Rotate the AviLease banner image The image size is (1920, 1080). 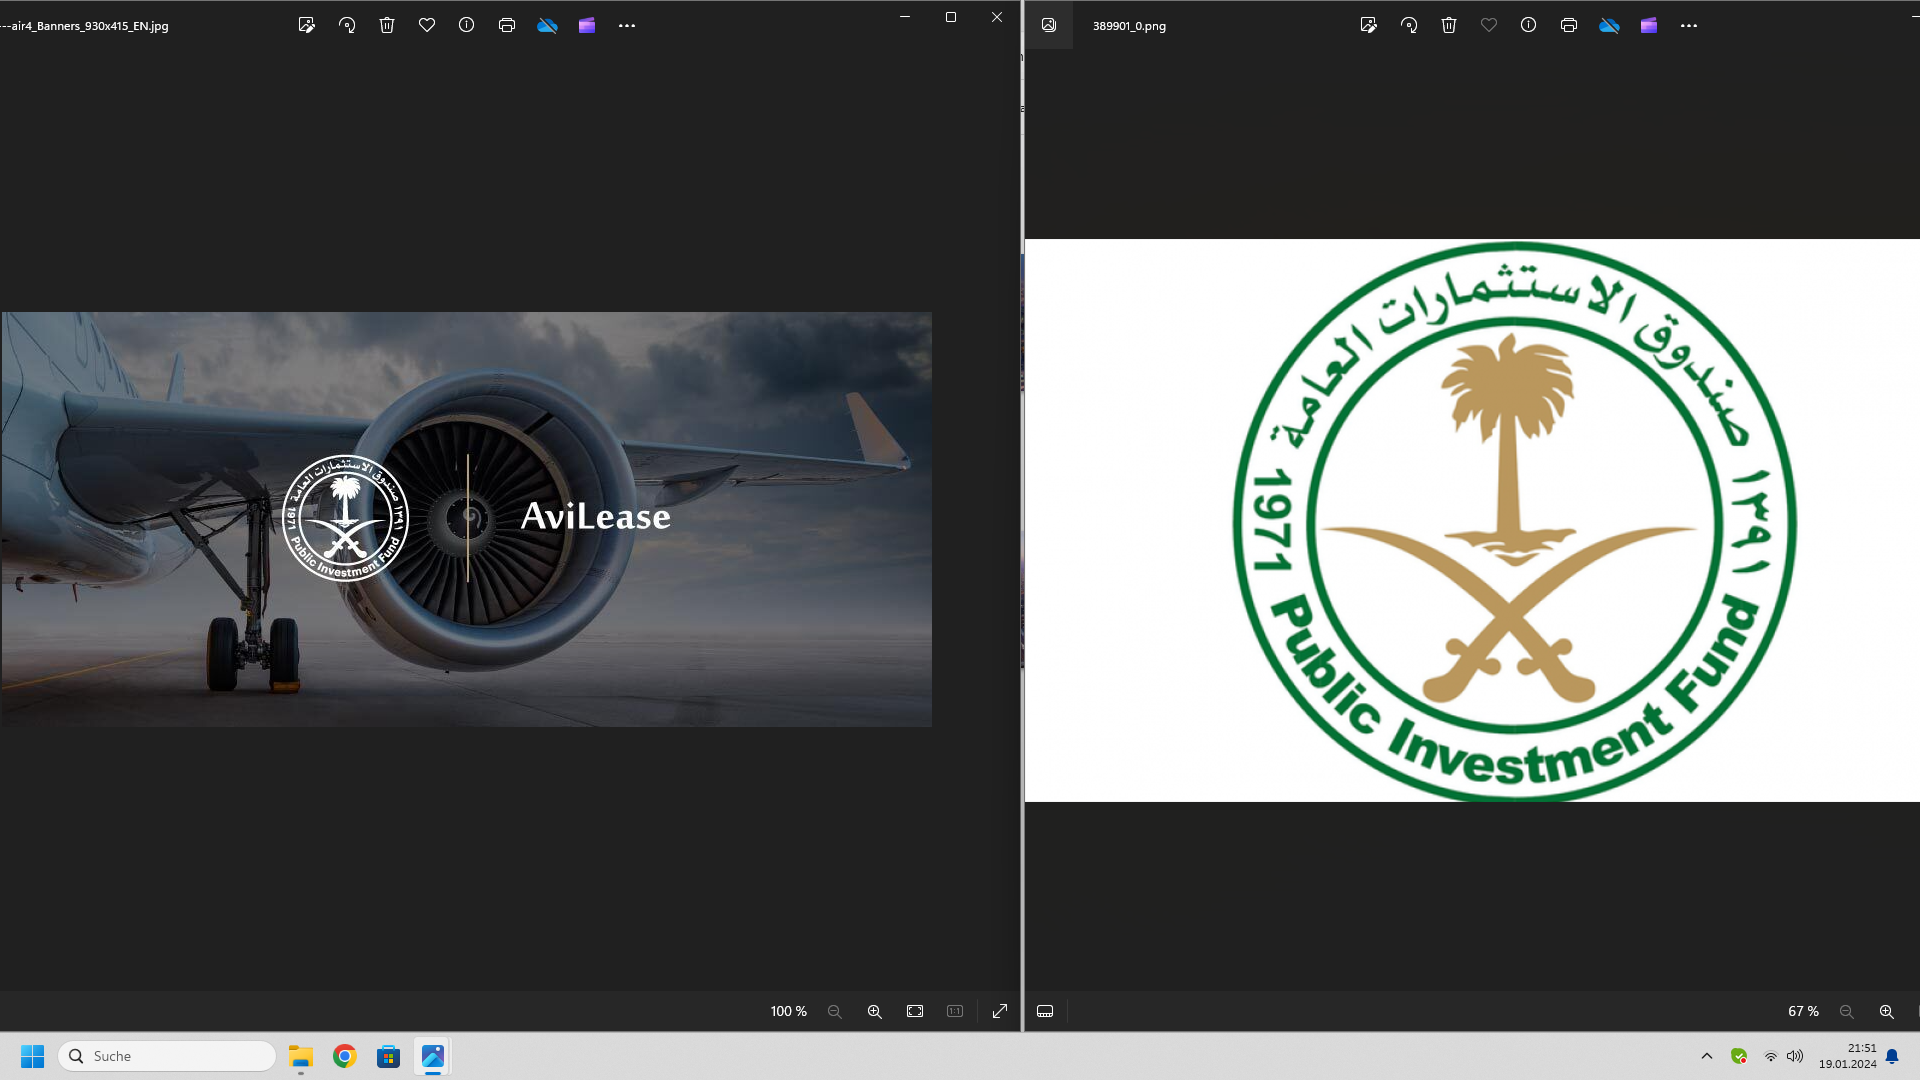point(347,26)
